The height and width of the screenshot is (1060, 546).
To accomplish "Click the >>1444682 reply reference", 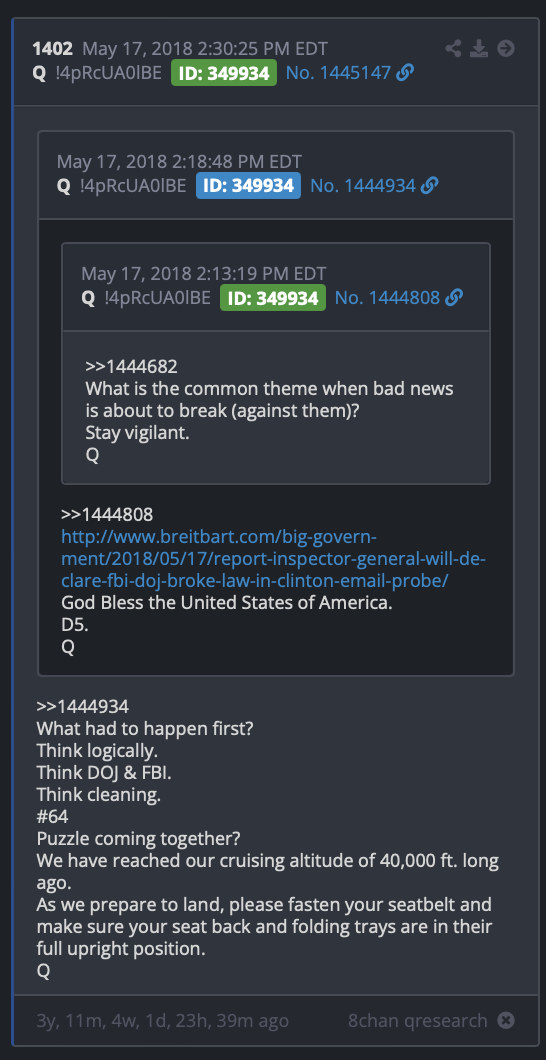I will tap(132, 367).
